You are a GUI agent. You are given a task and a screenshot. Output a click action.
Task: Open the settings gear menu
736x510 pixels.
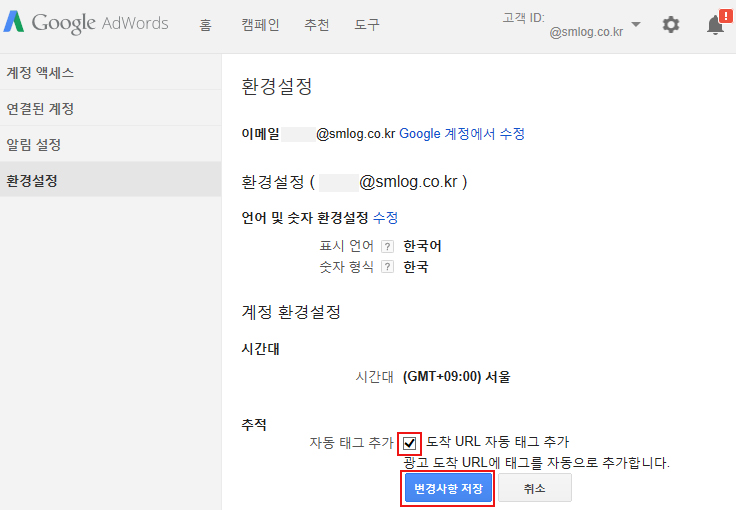[671, 24]
